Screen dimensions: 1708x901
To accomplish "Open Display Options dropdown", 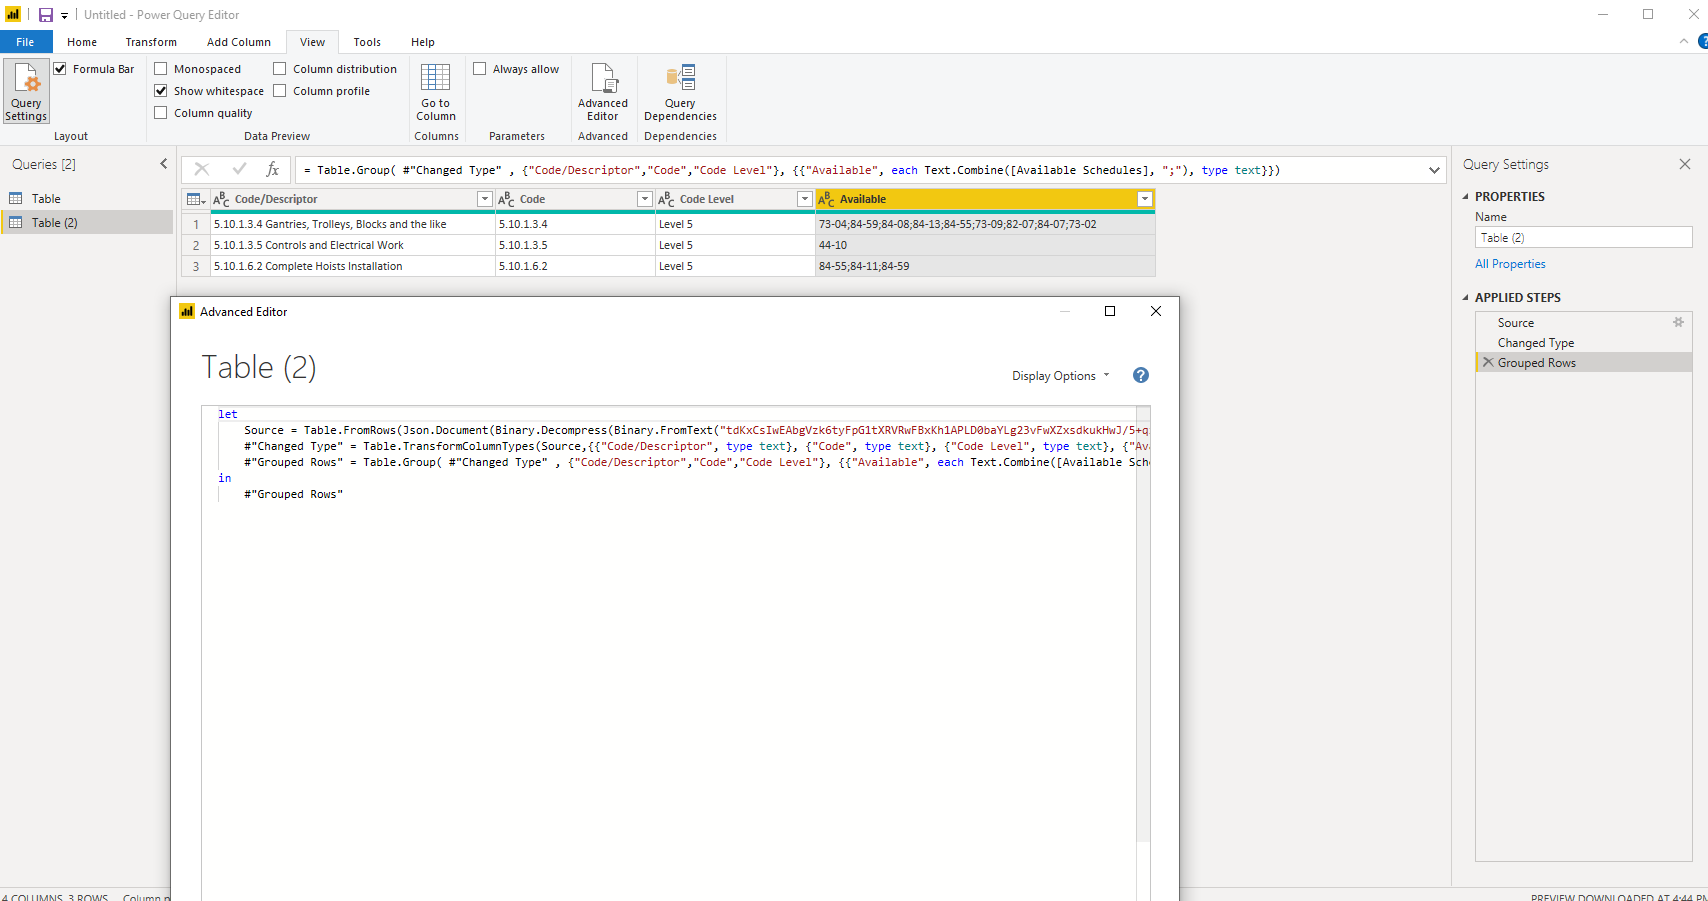I will pyautogui.click(x=1060, y=376).
